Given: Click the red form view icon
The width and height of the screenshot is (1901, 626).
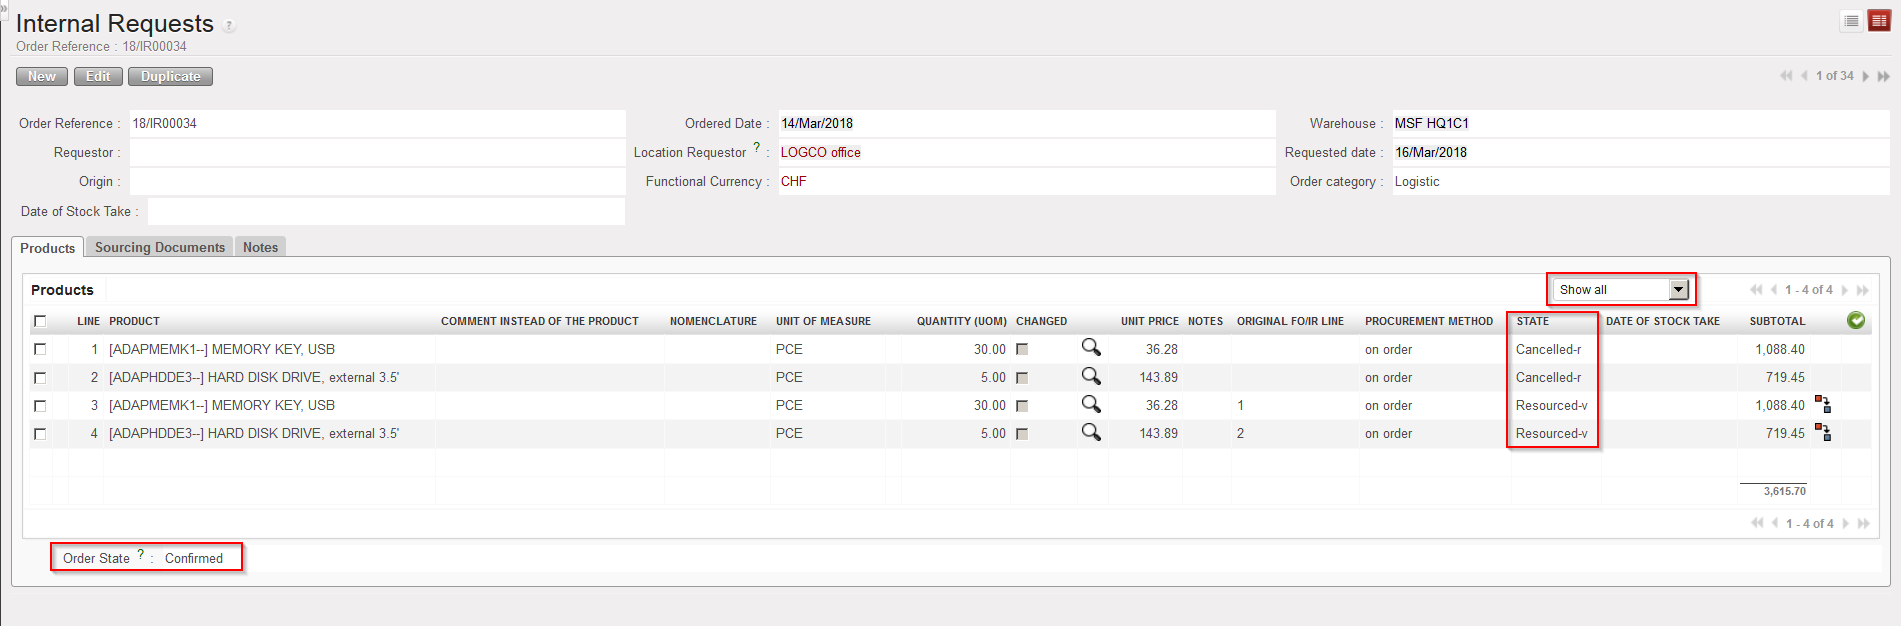Looking at the screenshot, I should (1879, 21).
